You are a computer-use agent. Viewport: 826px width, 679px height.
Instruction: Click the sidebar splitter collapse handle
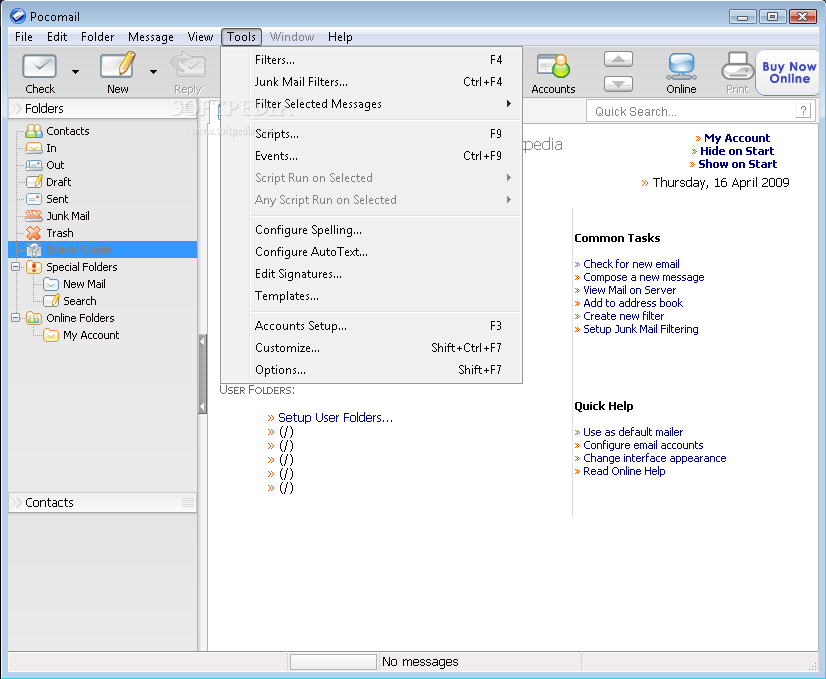coord(202,373)
